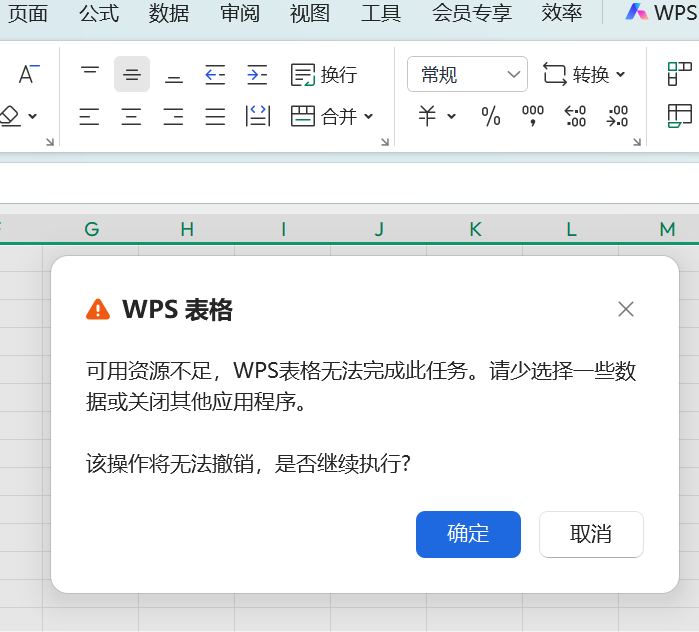This screenshot has width=699, height=632.
Task: Open the conditional formatting icon
Action: [680, 74]
